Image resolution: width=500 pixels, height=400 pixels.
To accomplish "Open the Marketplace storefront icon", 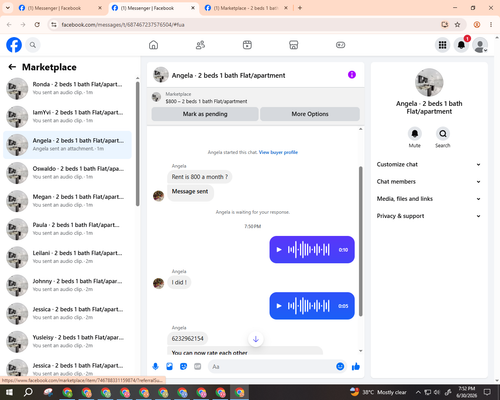I will click(294, 45).
